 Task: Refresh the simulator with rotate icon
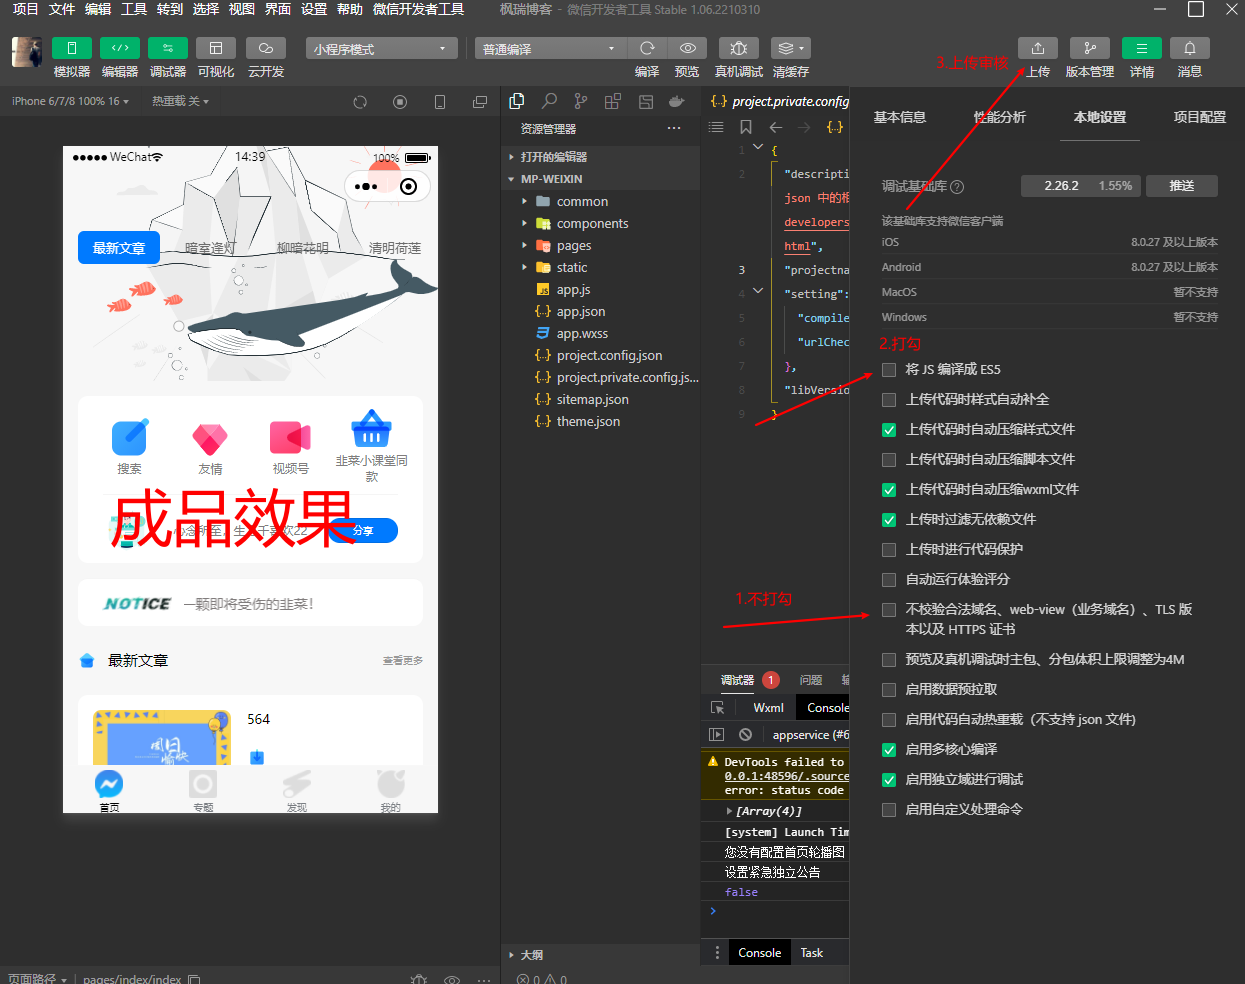click(360, 102)
